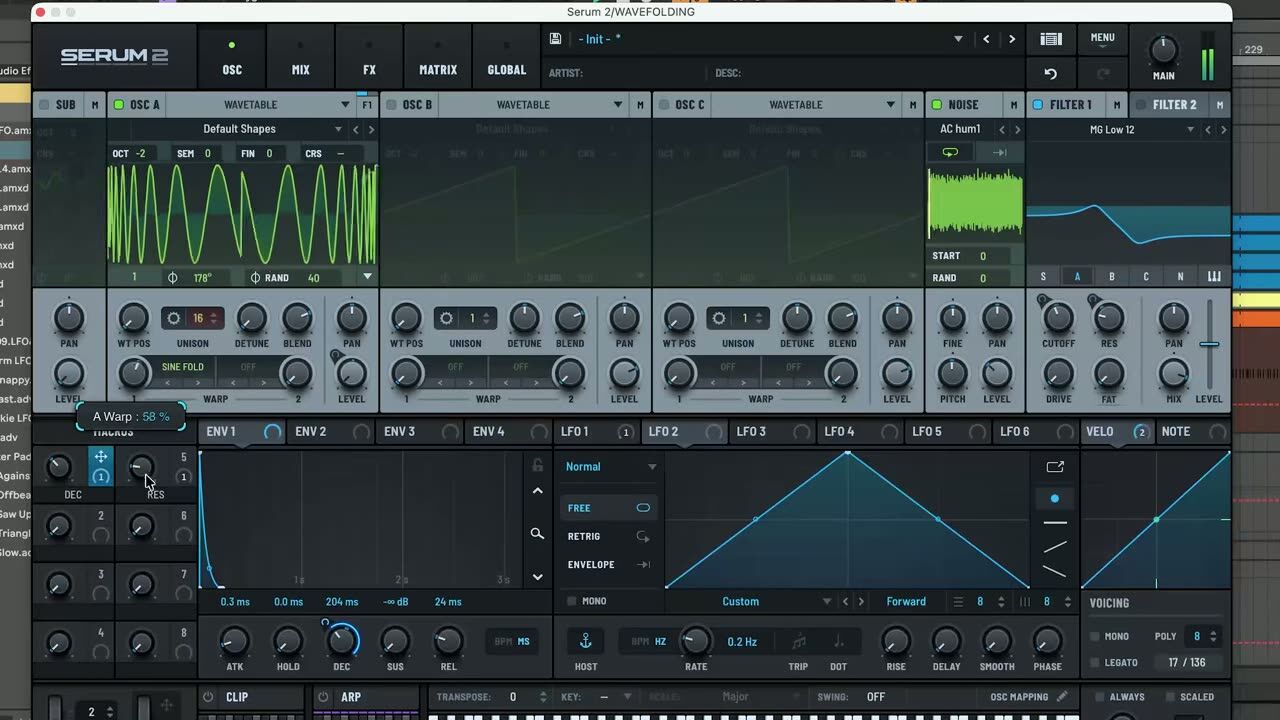1280x720 pixels.
Task: Open the preset browser list icon
Action: tap(1051, 39)
